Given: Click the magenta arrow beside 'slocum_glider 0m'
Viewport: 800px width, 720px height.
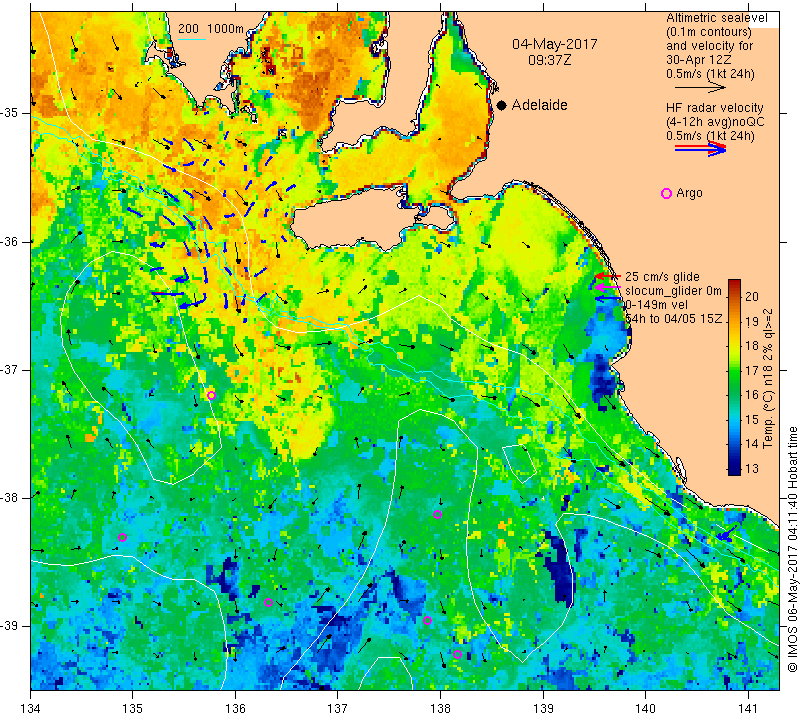Looking at the screenshot, I should 607,287.
